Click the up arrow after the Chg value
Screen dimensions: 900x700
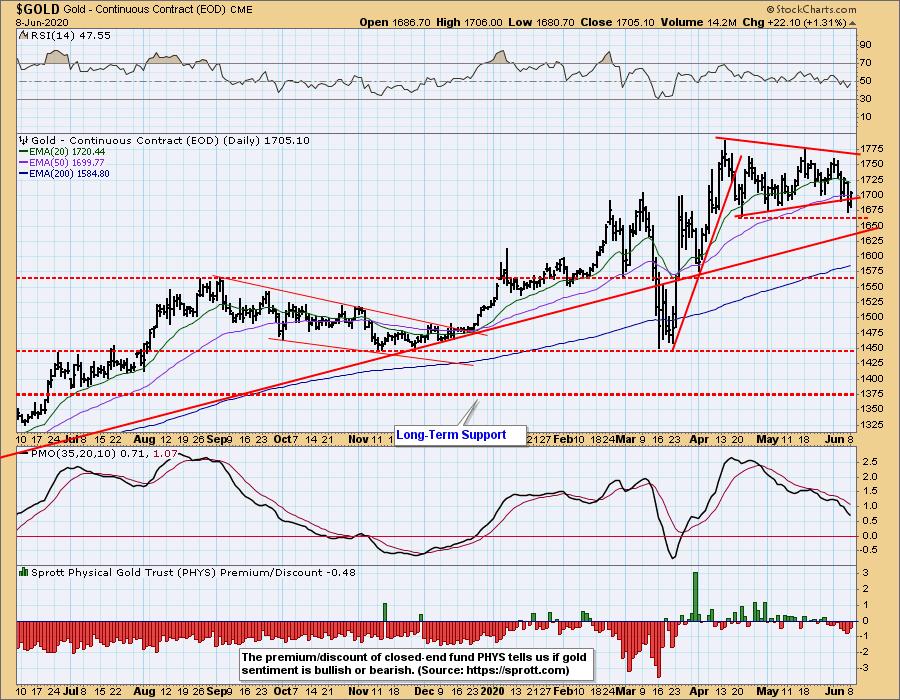[x=852, y=23]
